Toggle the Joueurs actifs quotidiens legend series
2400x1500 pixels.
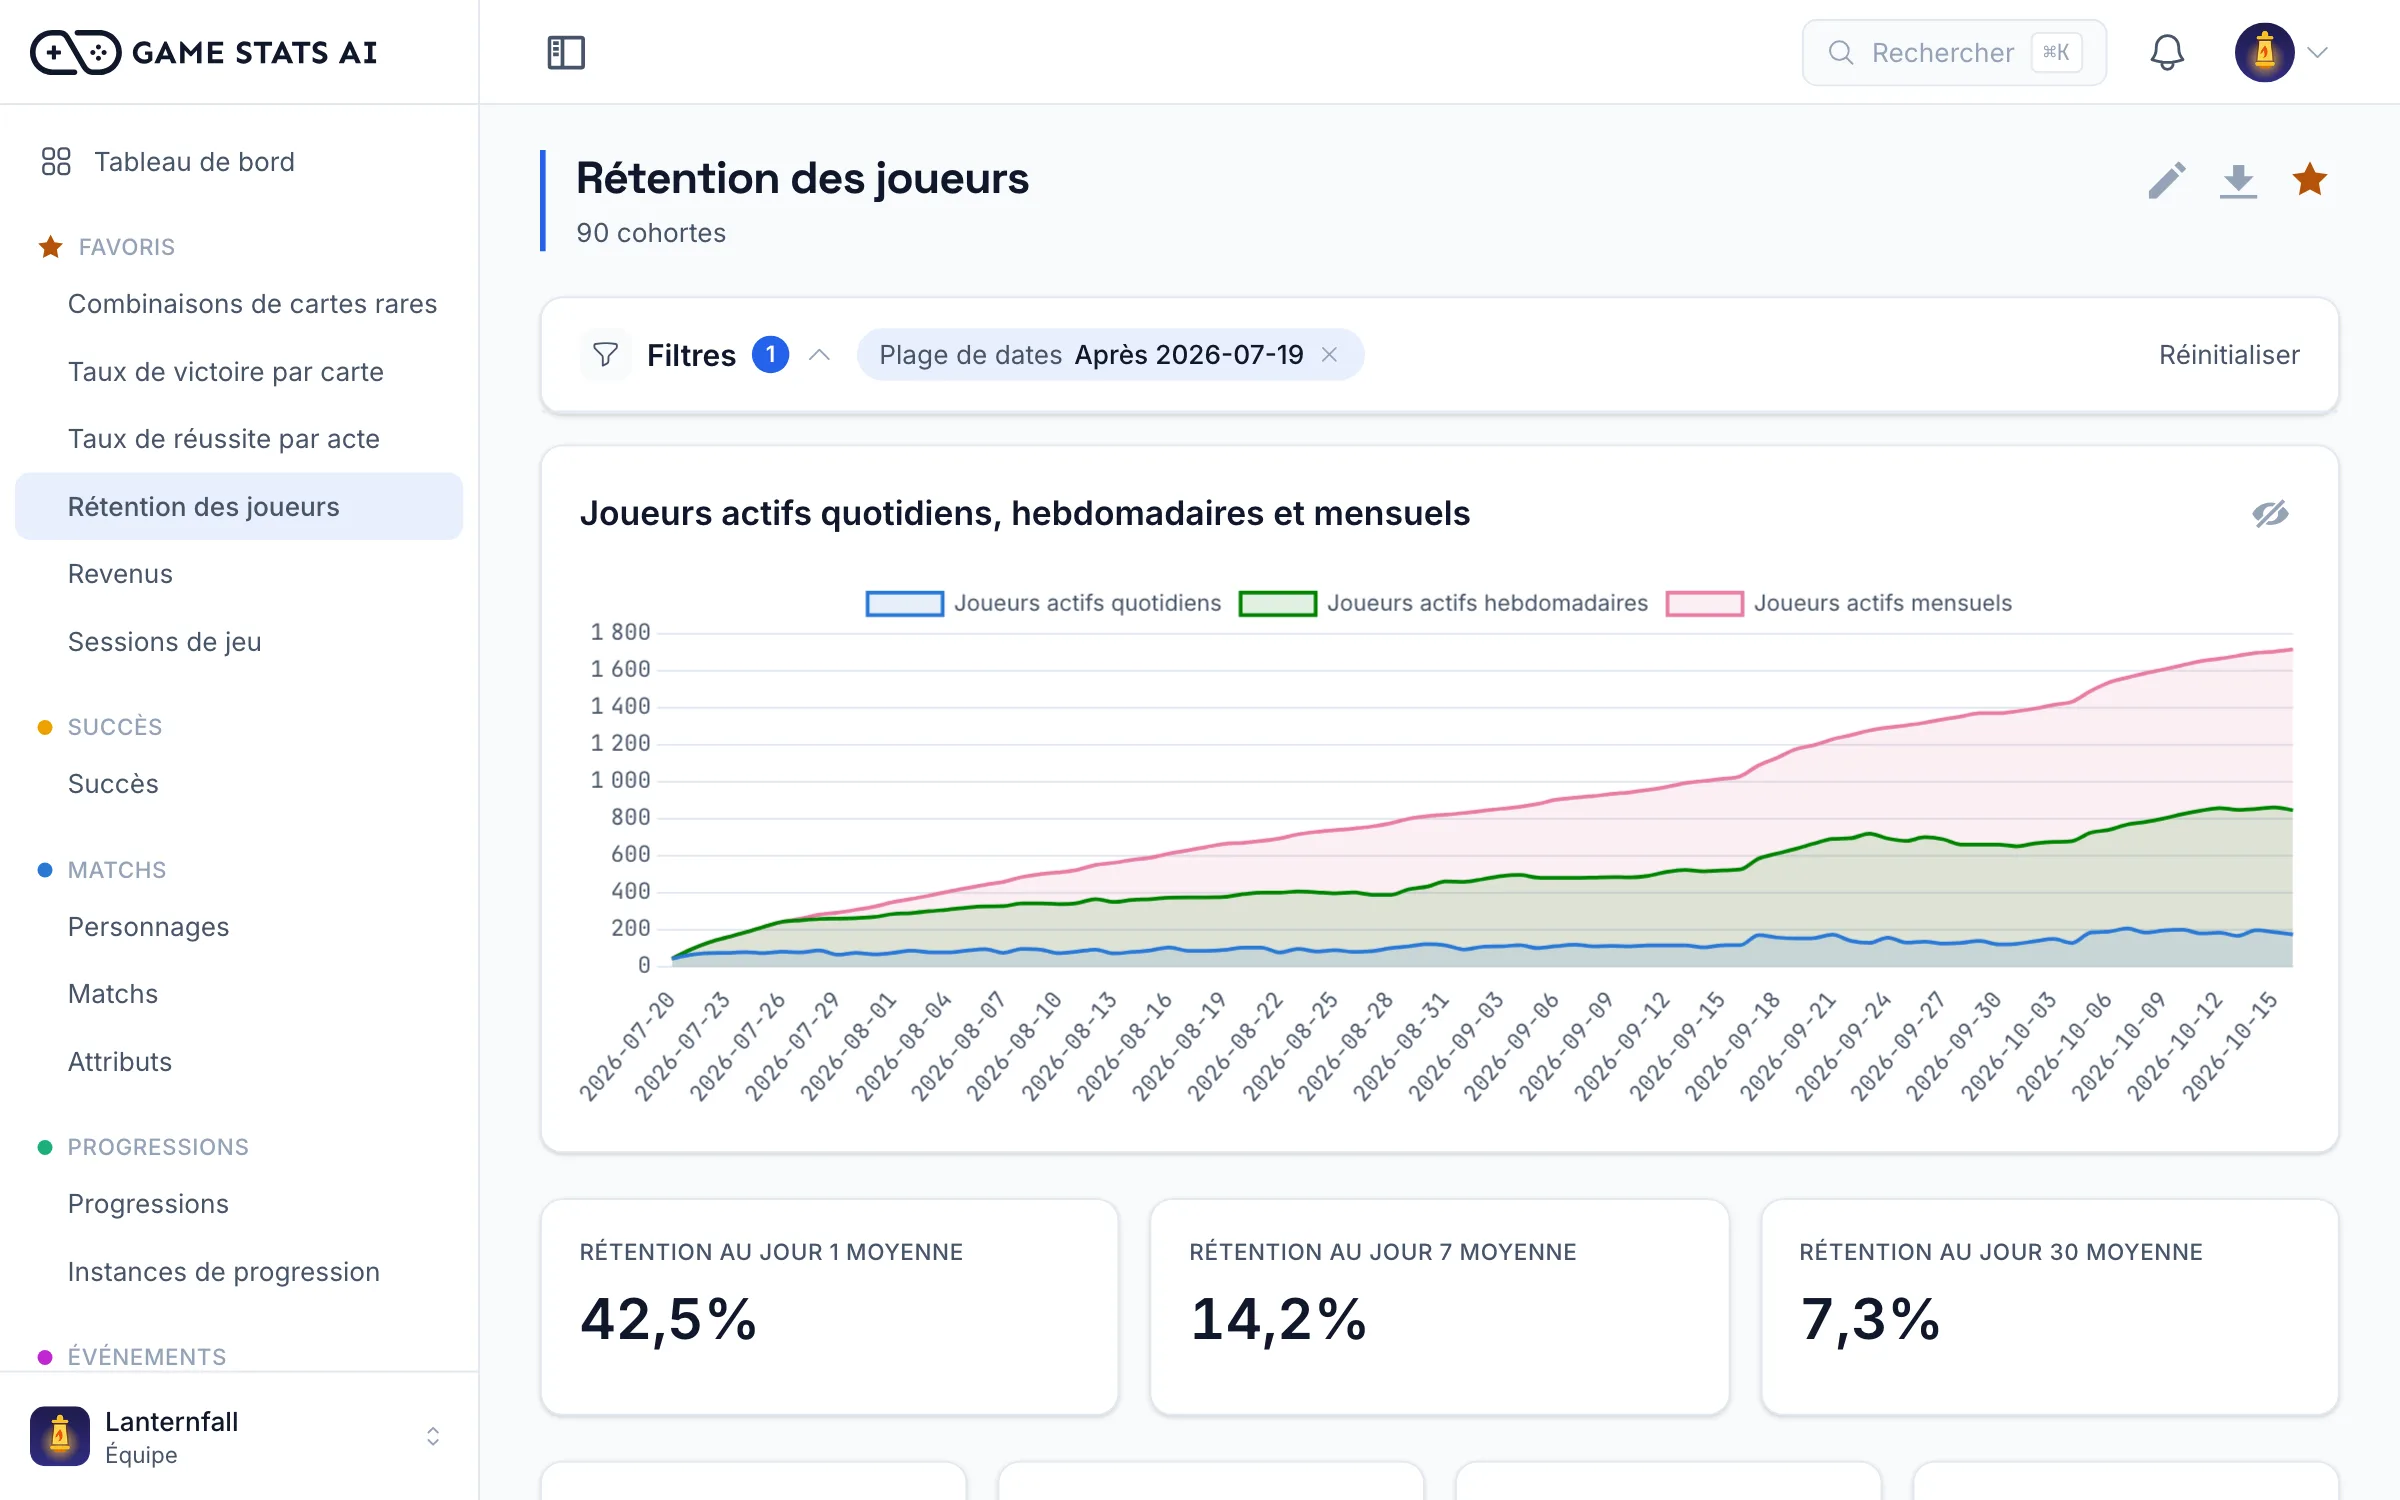(x=1043, y=603)
